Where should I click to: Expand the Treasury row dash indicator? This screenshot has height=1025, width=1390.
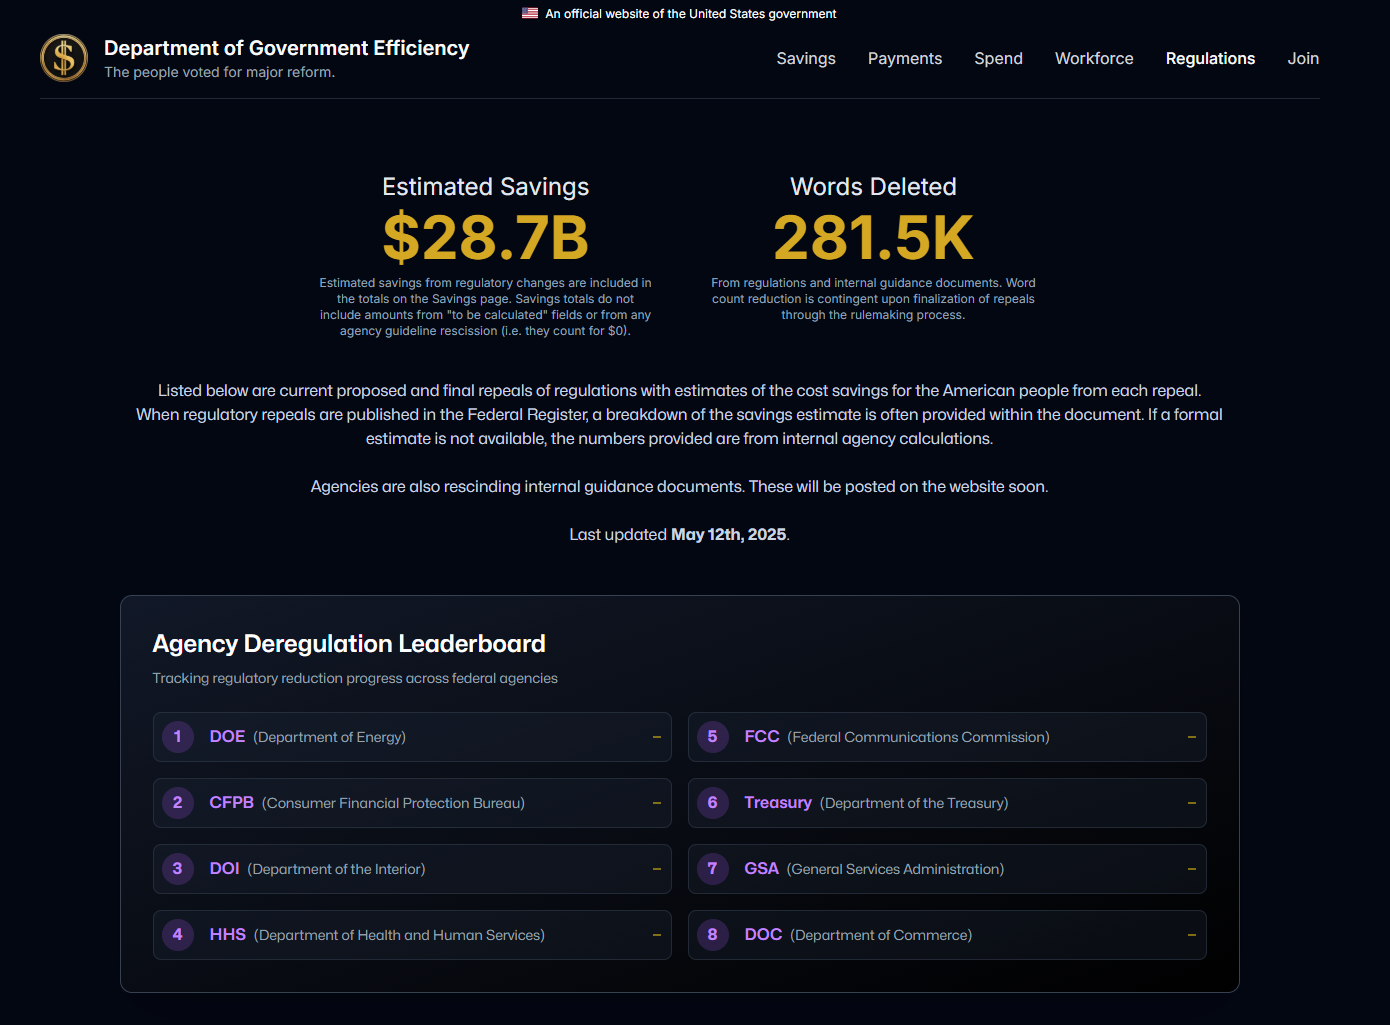pos(1192,803)
